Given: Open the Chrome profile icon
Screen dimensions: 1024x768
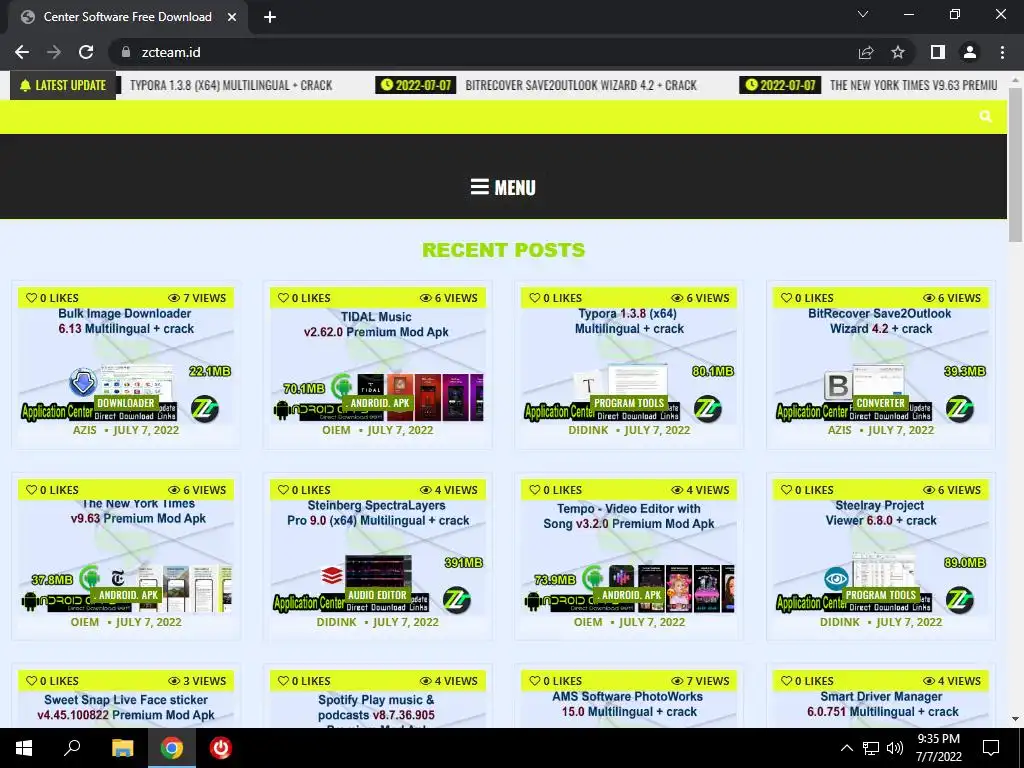Looking at the screenshot, I should 970,52.
